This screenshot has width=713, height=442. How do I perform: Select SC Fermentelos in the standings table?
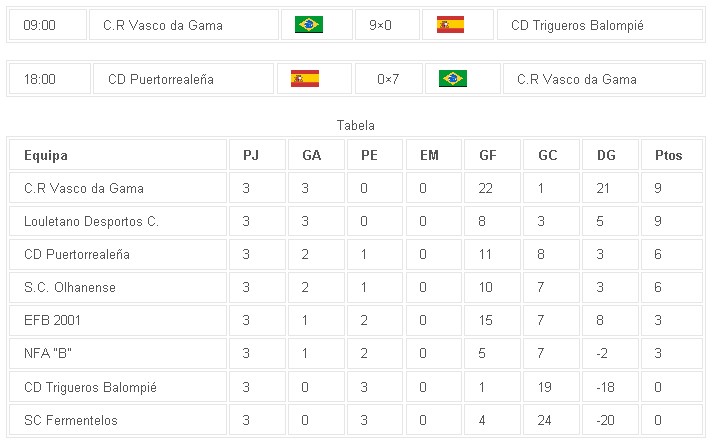pyautogui.click(x=71, y=420)
